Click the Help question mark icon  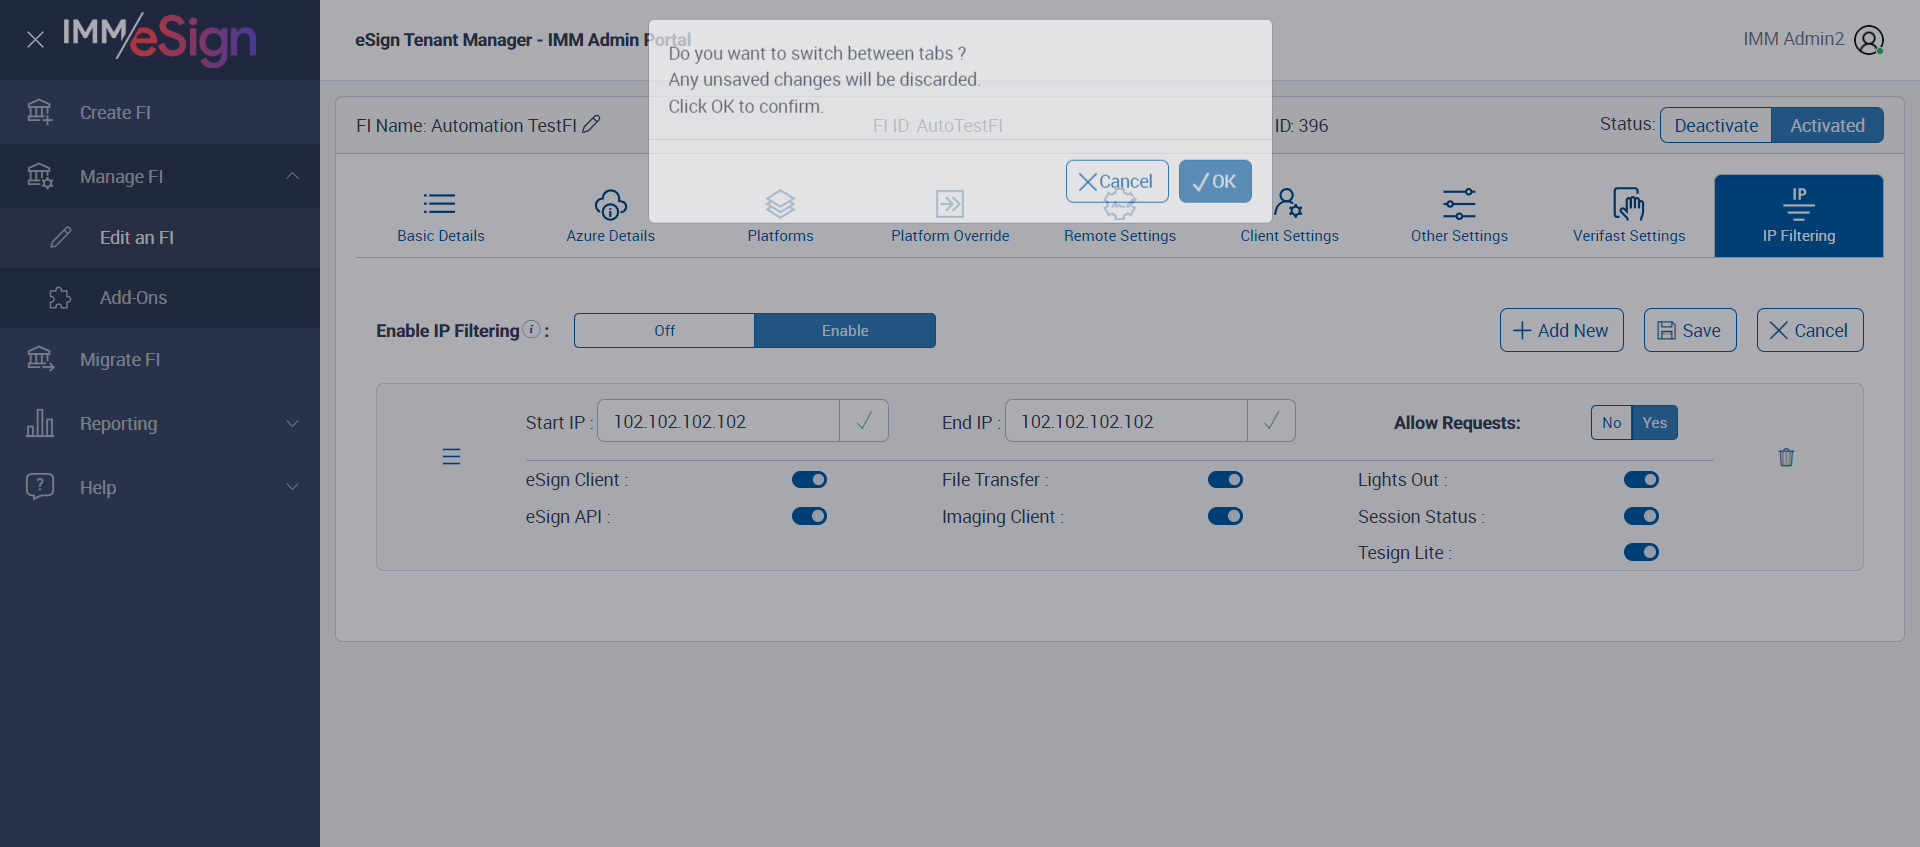(x=40, y=487)
